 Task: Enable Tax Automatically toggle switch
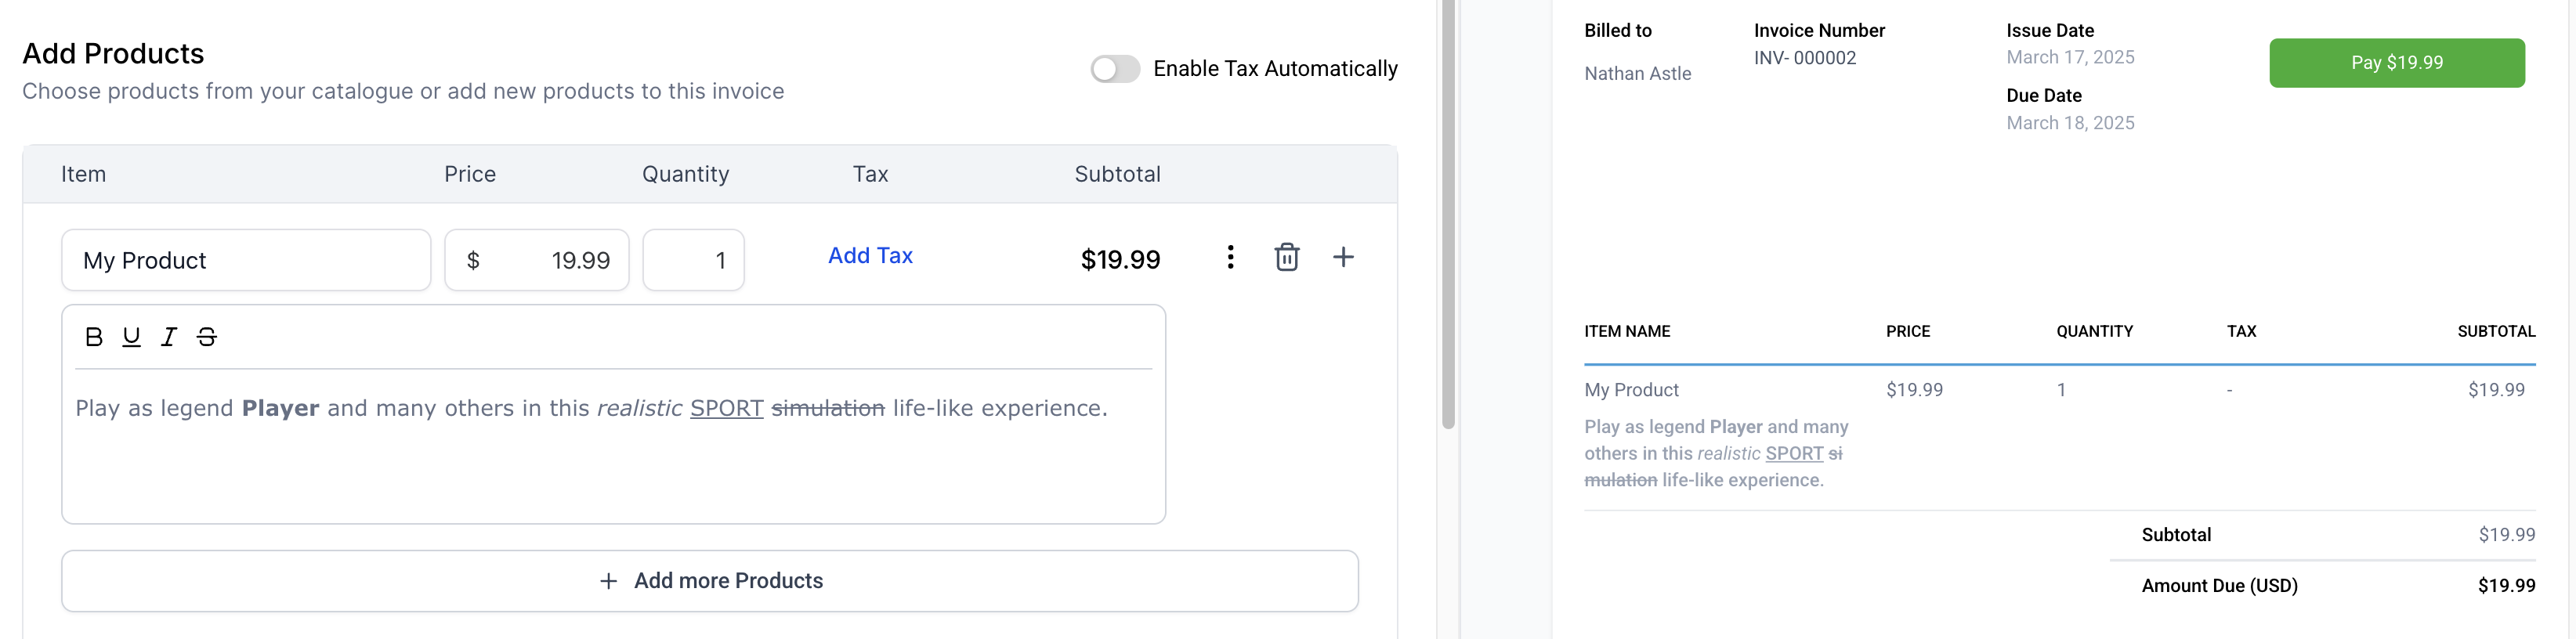(x=1115, y=69)
